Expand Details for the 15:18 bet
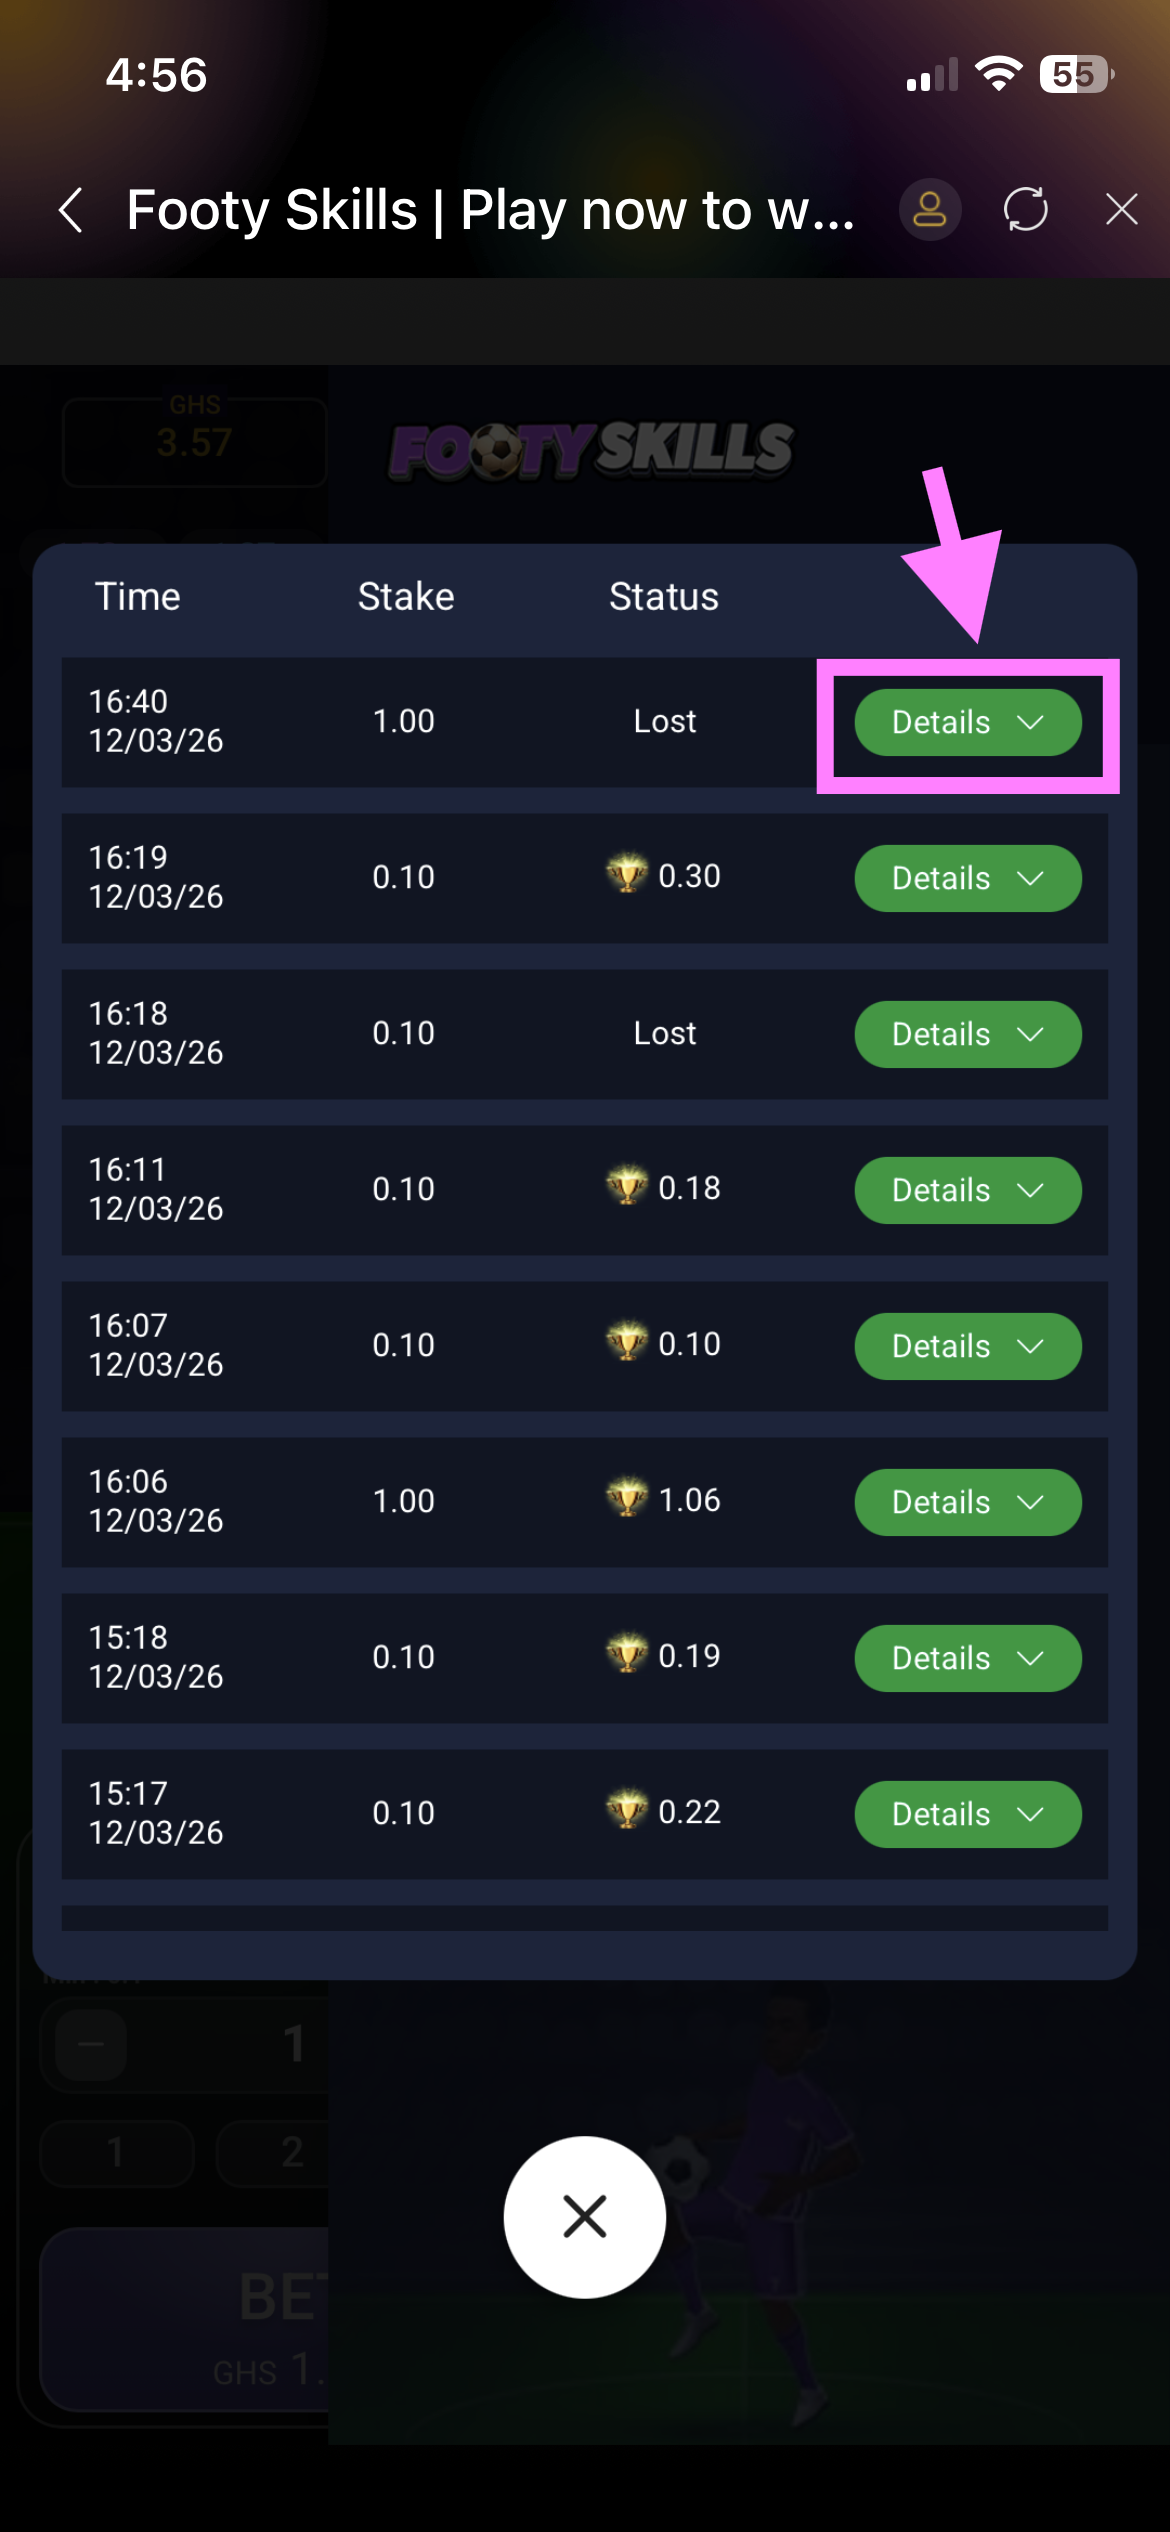The height and width of the screenshot is (2532, 1170). [x=967, y=1658]
